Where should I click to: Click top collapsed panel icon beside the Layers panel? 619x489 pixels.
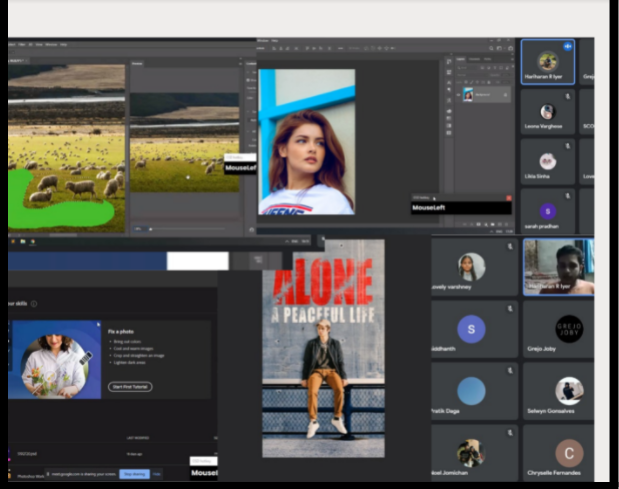[x=449, y=62]
